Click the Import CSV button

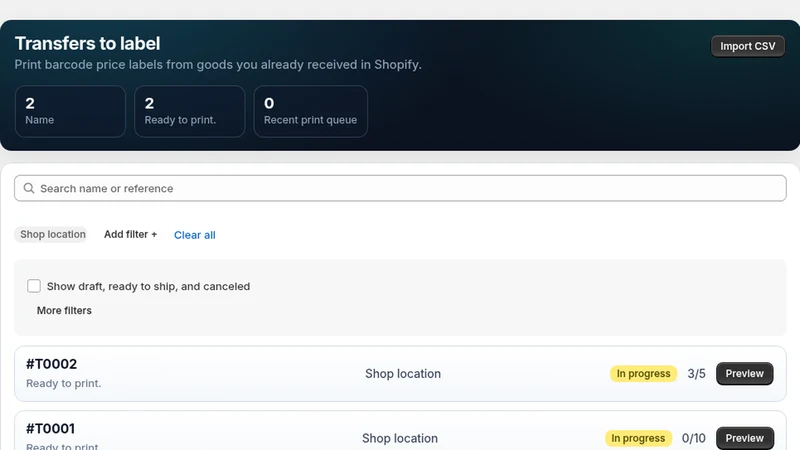click(x=747, y=46)
